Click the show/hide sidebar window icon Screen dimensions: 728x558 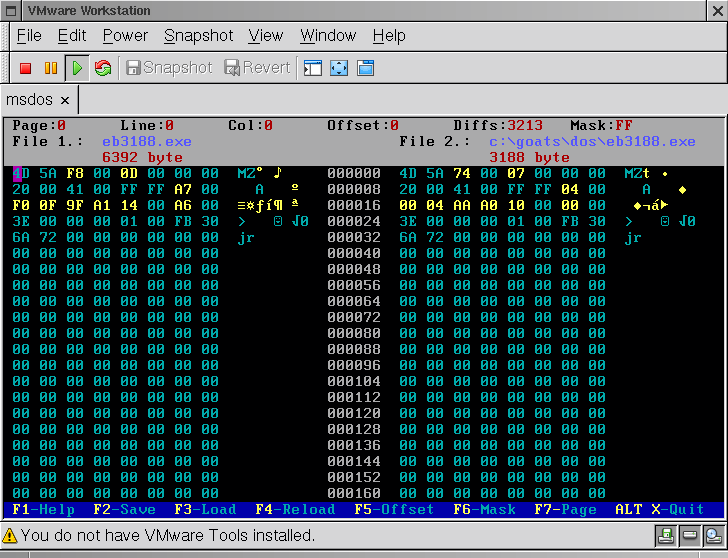(x=313, y=68)
